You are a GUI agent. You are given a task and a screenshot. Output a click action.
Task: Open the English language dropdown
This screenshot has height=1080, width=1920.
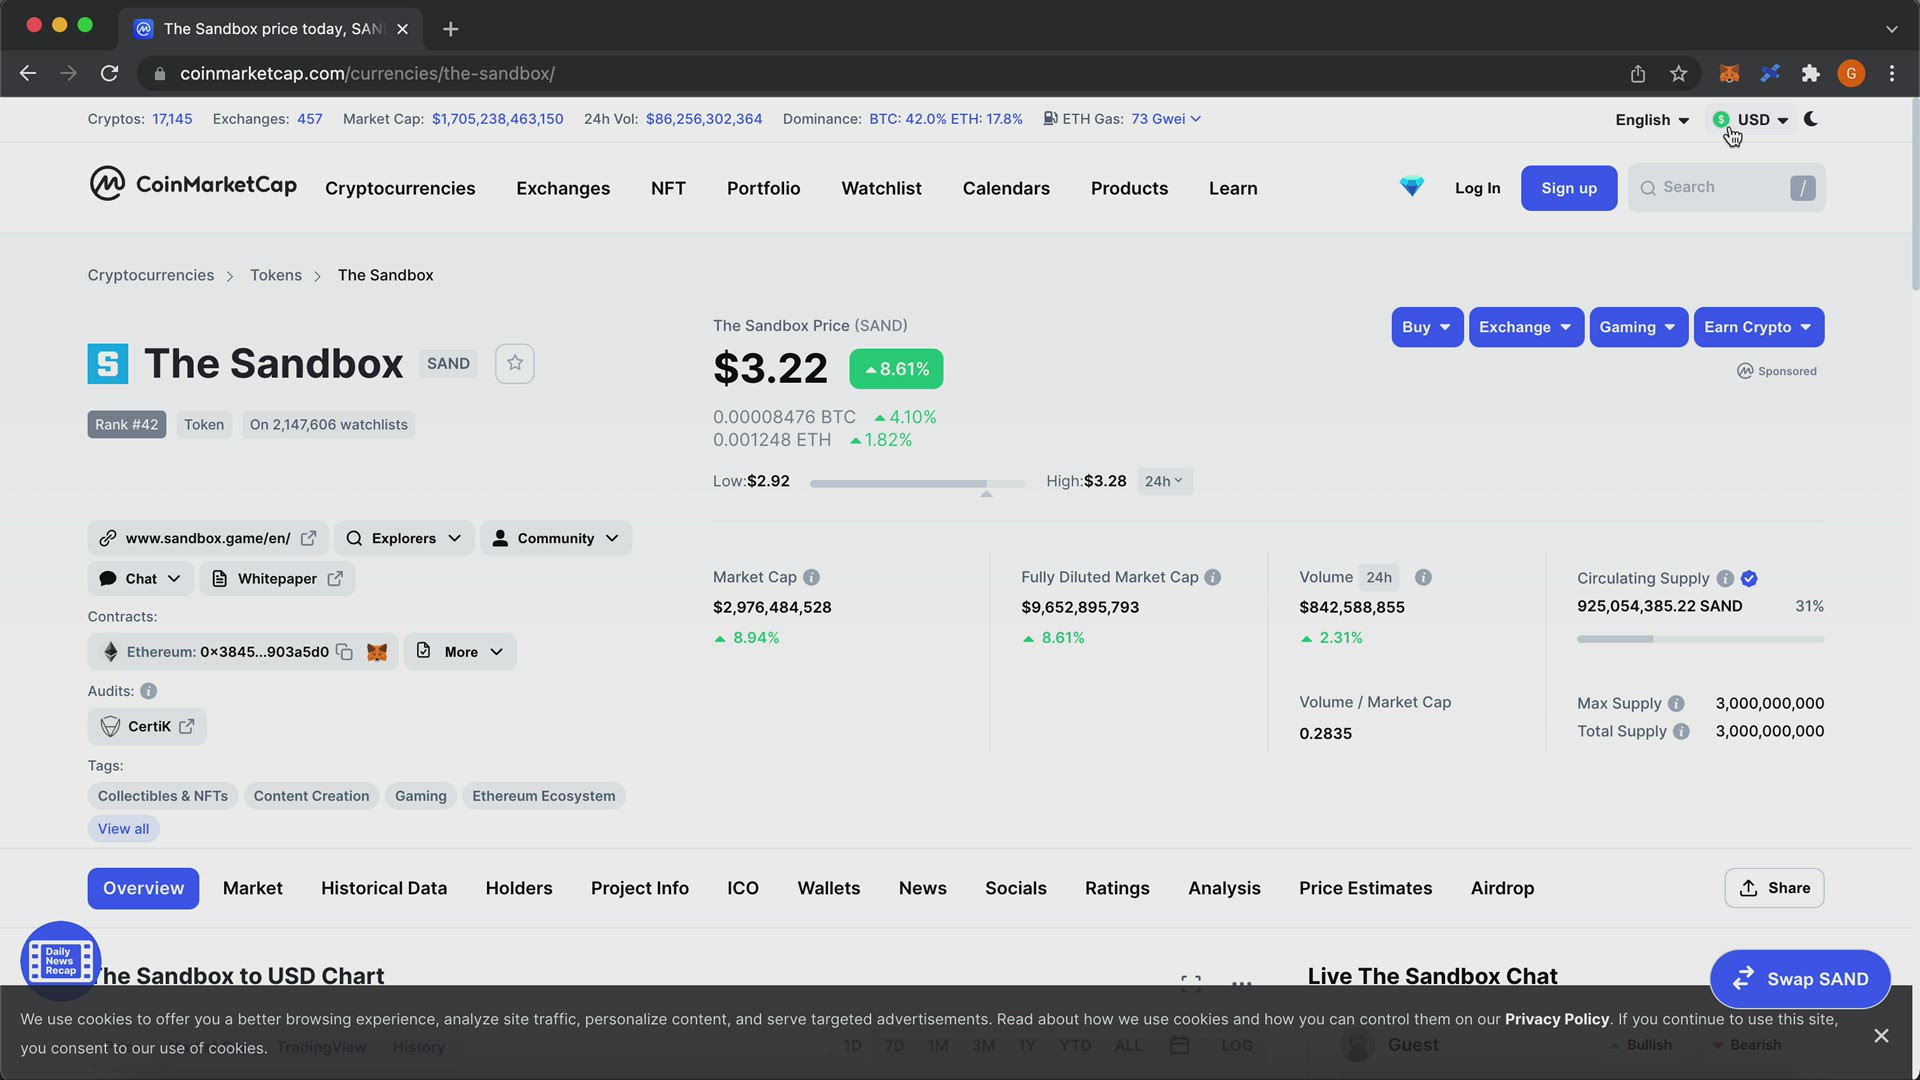[1652, 120]
